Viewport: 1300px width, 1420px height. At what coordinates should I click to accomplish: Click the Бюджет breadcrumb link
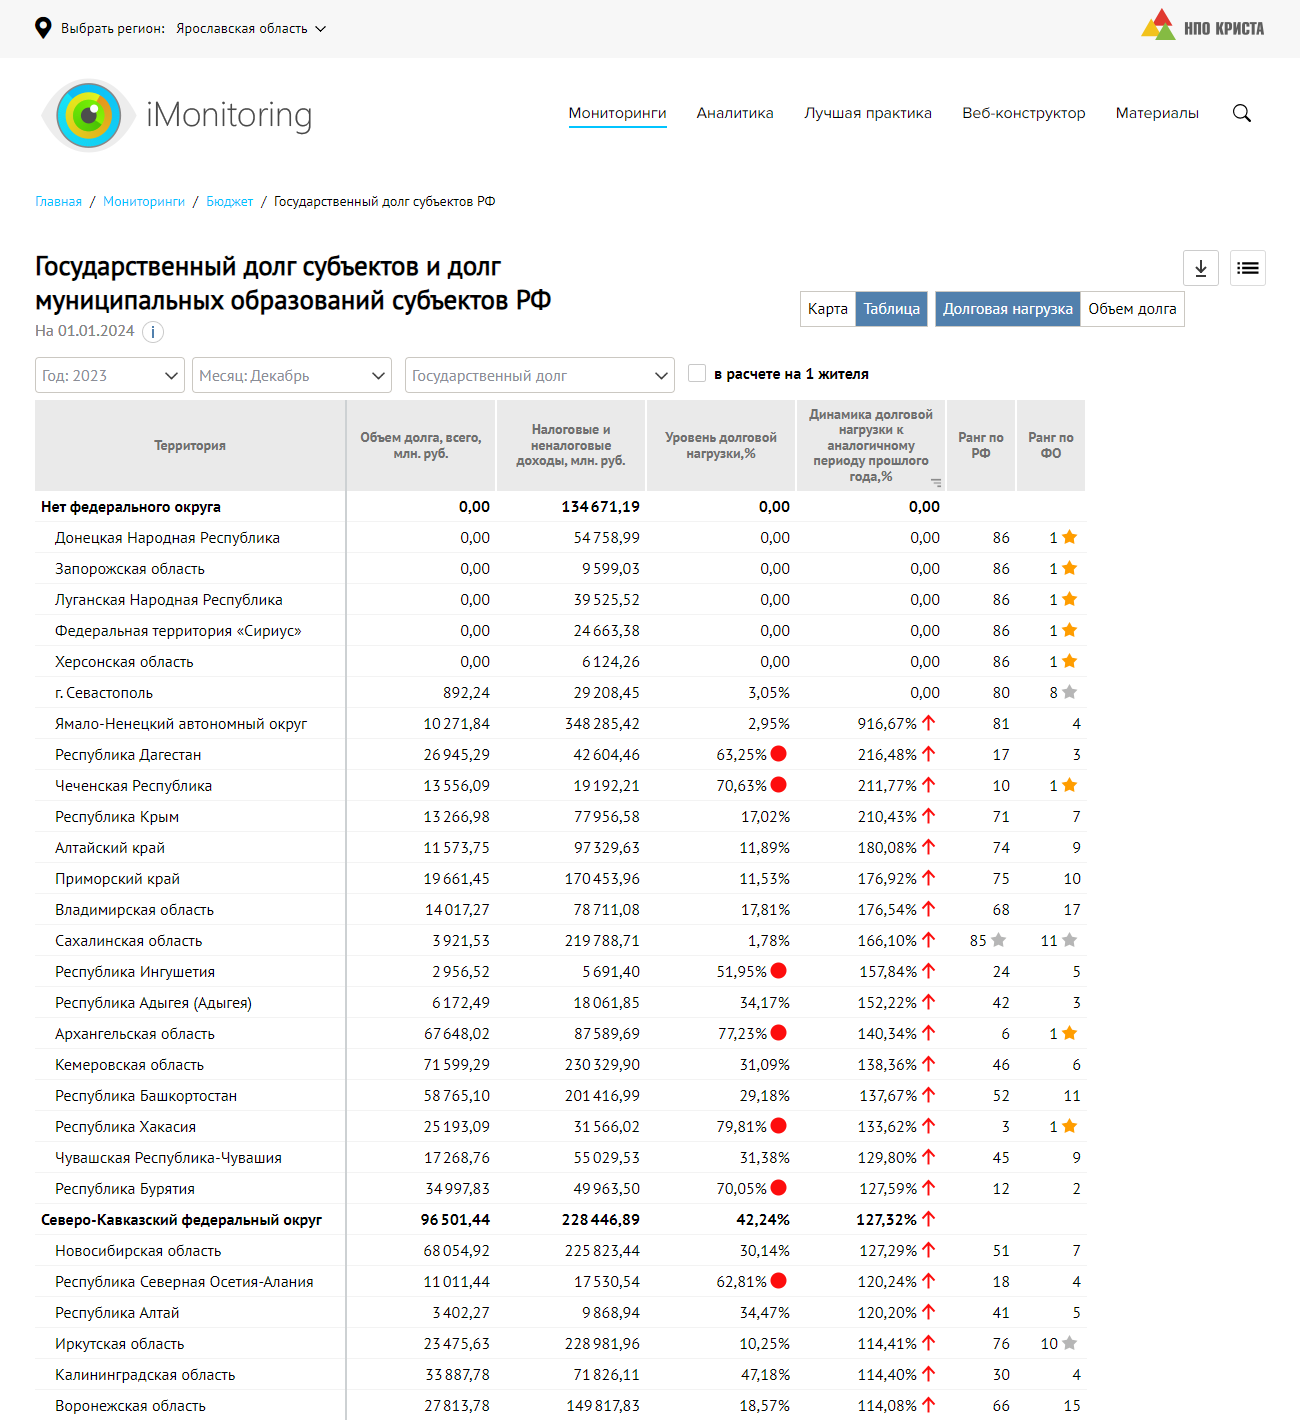tap(229, 201)
